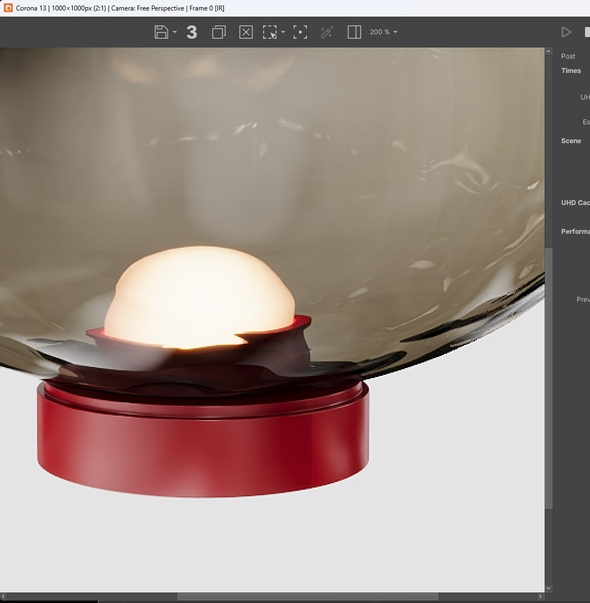The width and height of the screenshot is (590, 603).
Task: Switch to the Post tab
Action: coord(568,56)
